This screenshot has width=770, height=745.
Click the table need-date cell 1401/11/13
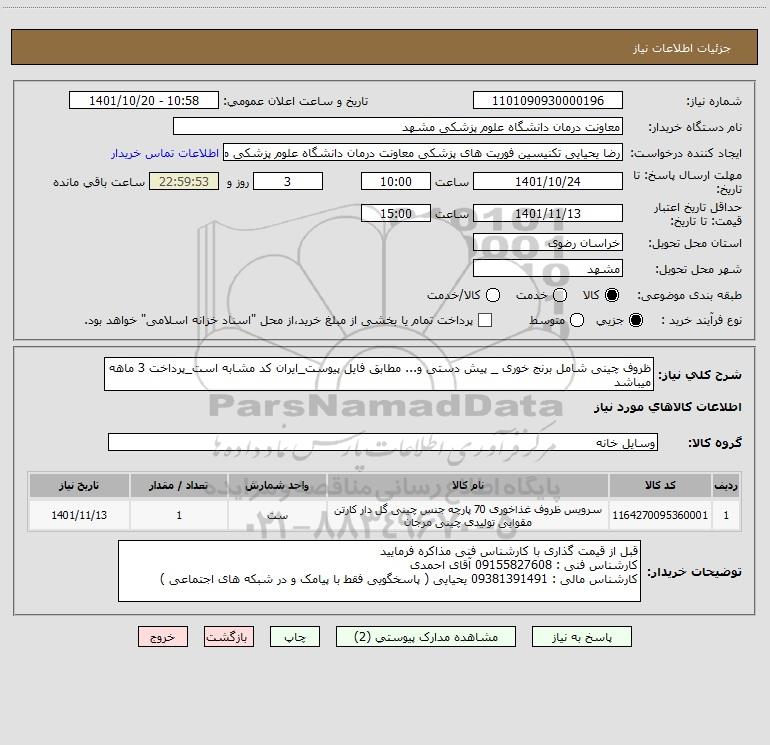click(79, 515)
